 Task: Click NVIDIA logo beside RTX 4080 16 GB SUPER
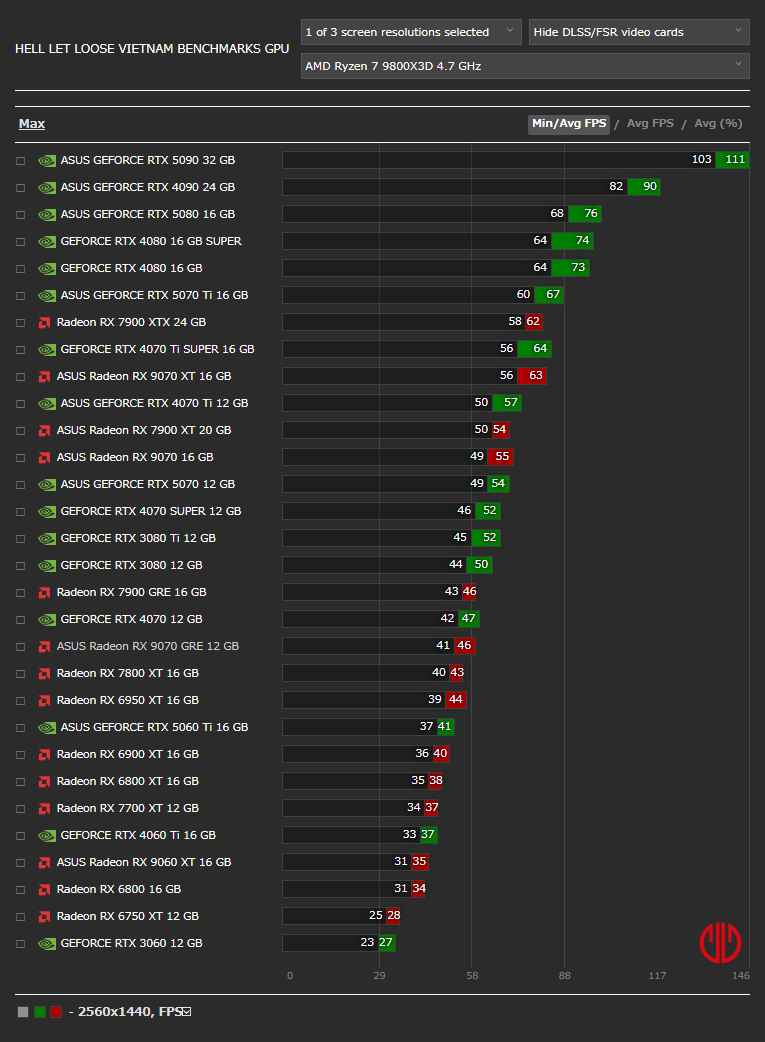tap(47, 242)
